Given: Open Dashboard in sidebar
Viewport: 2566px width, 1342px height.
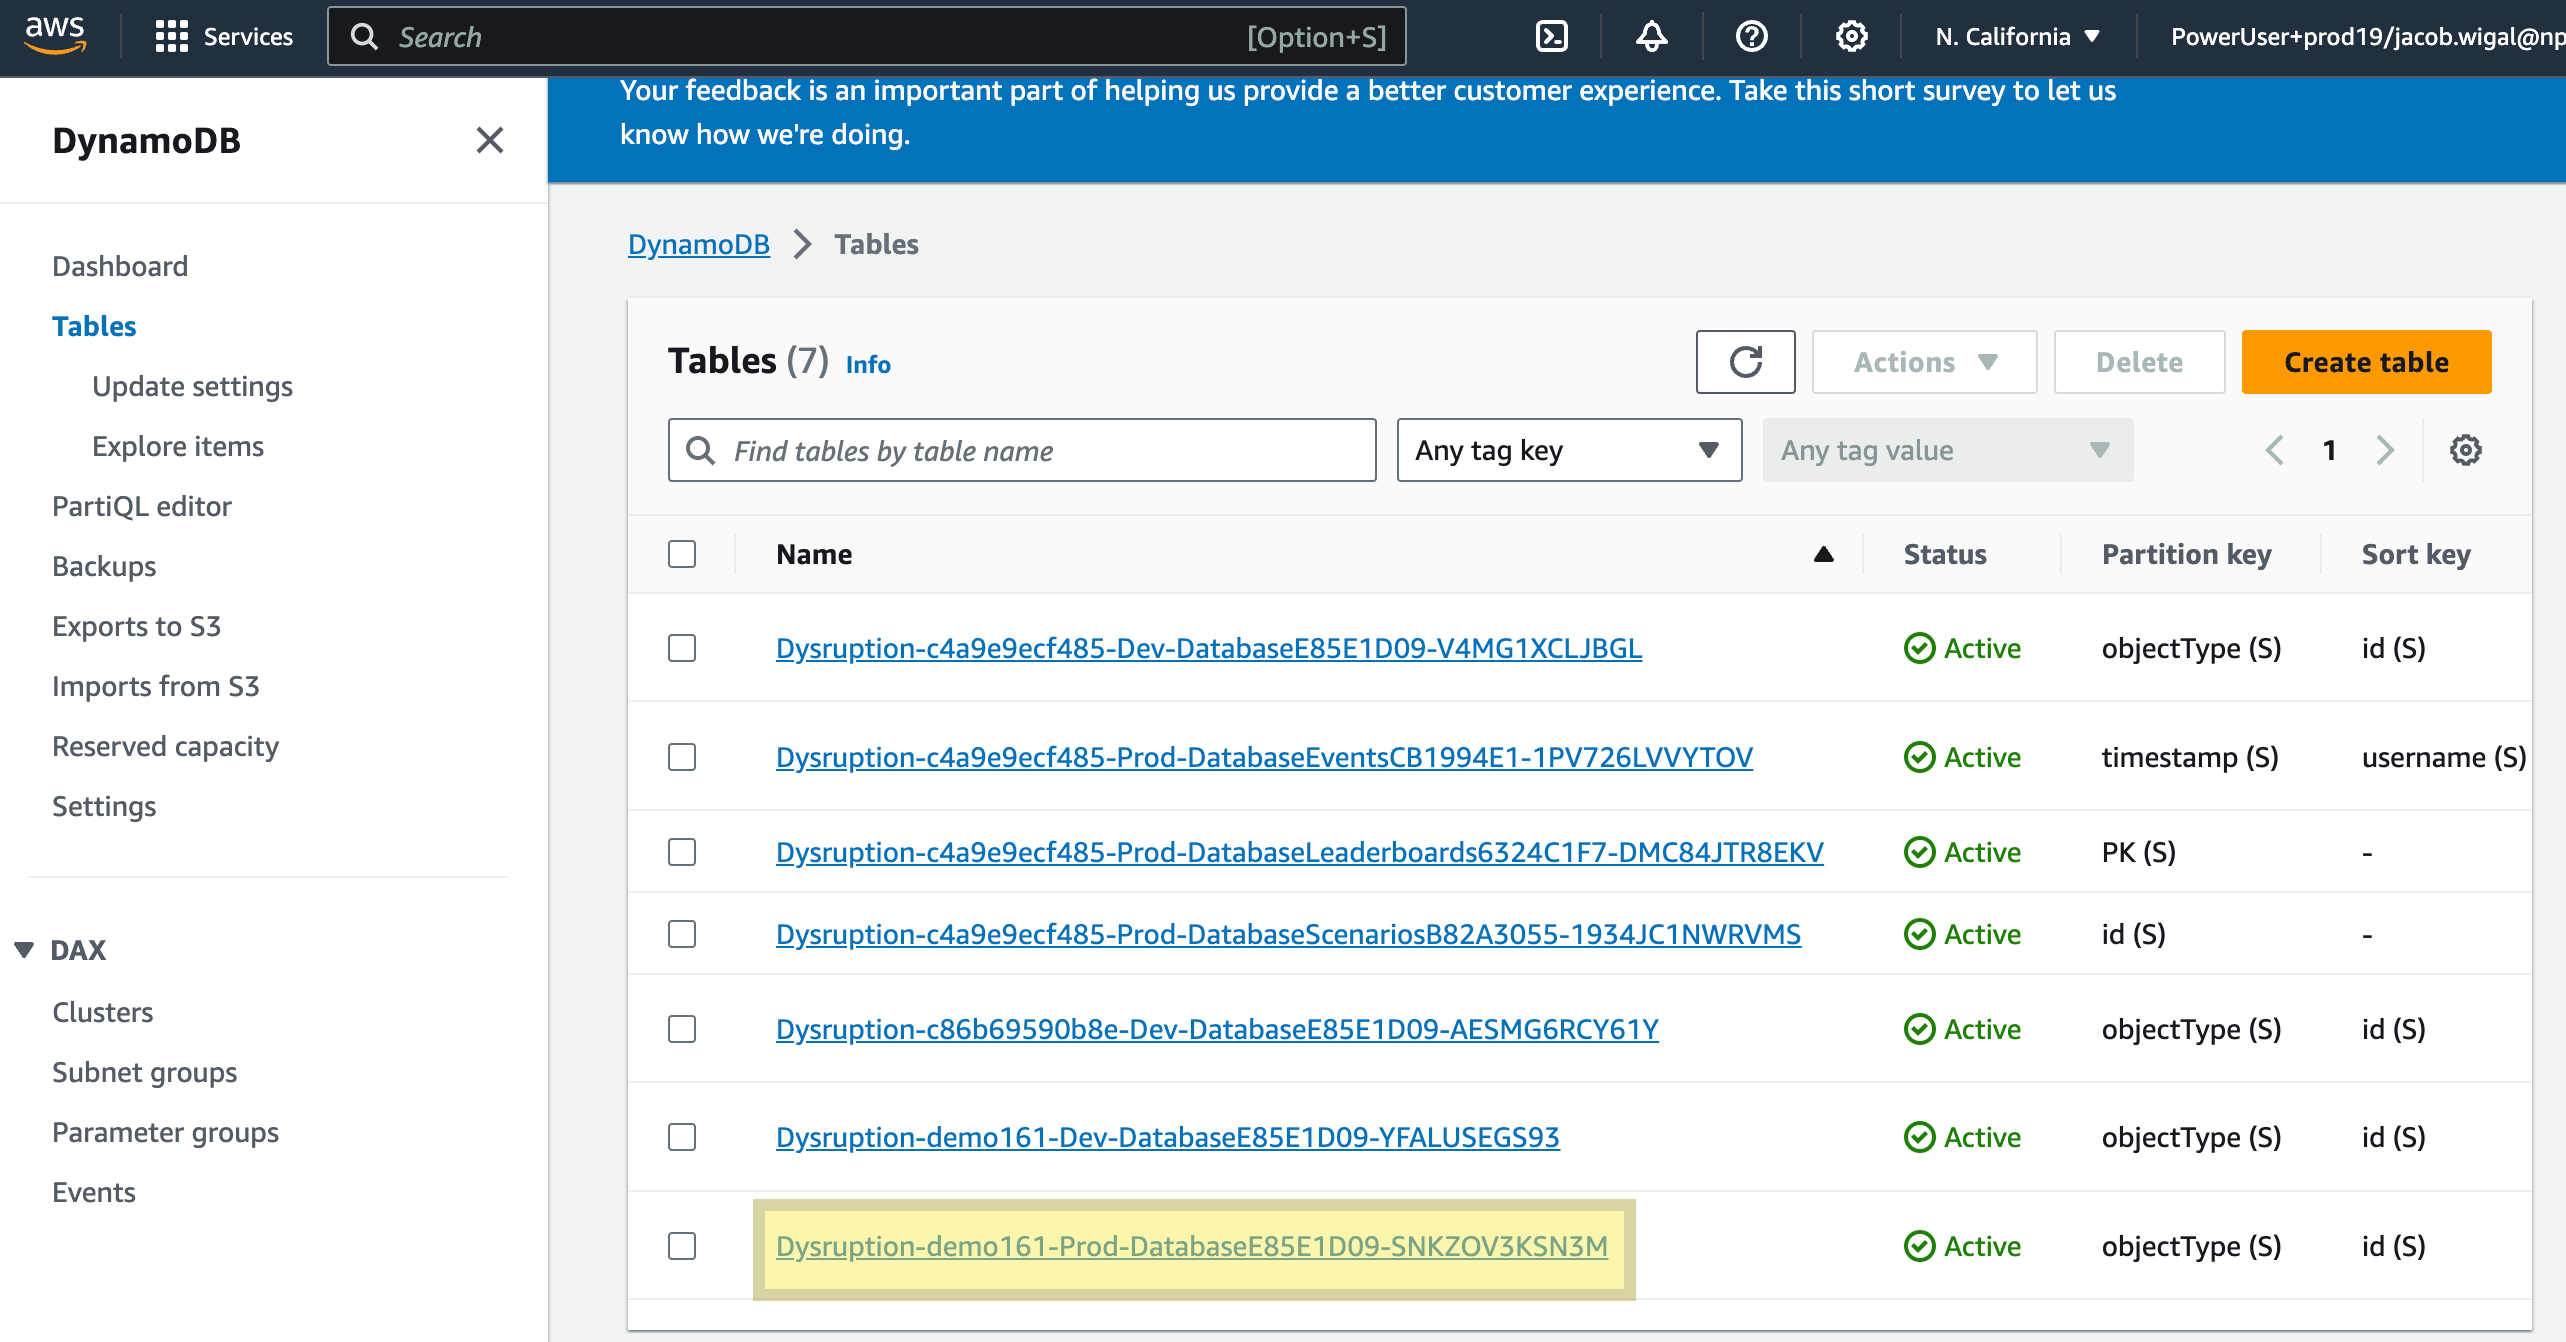Looking at the screenshot, I should 120,266.
